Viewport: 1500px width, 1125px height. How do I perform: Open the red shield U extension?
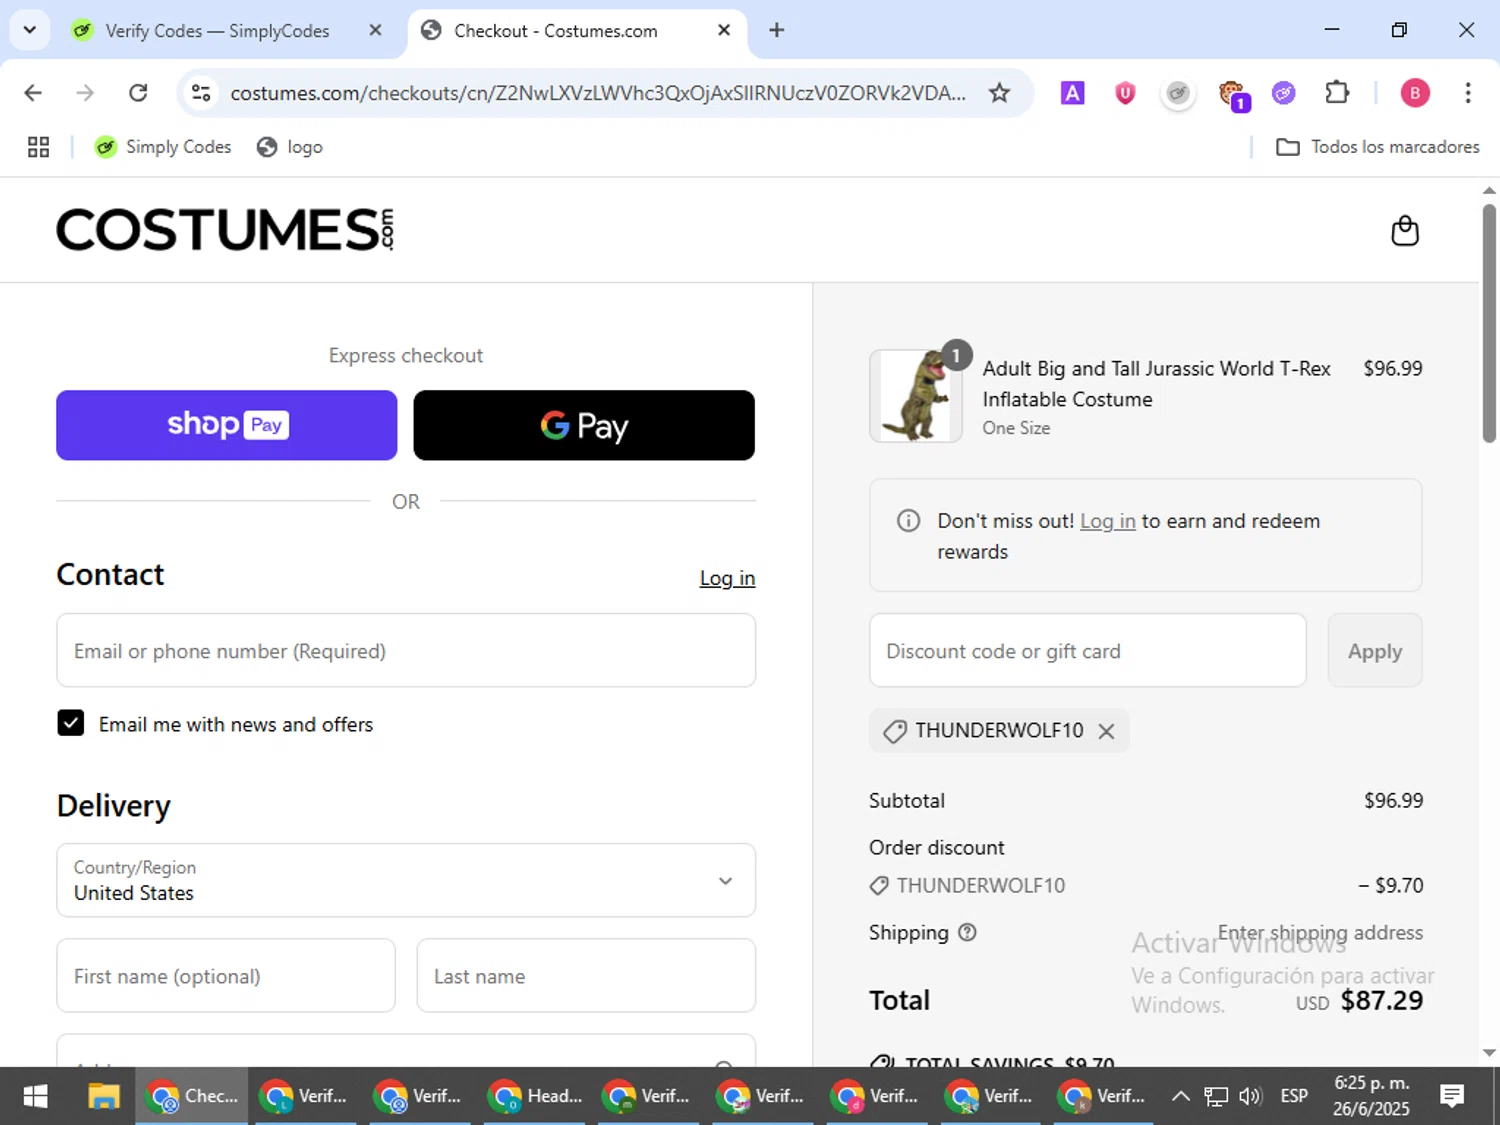[1125, 93]
